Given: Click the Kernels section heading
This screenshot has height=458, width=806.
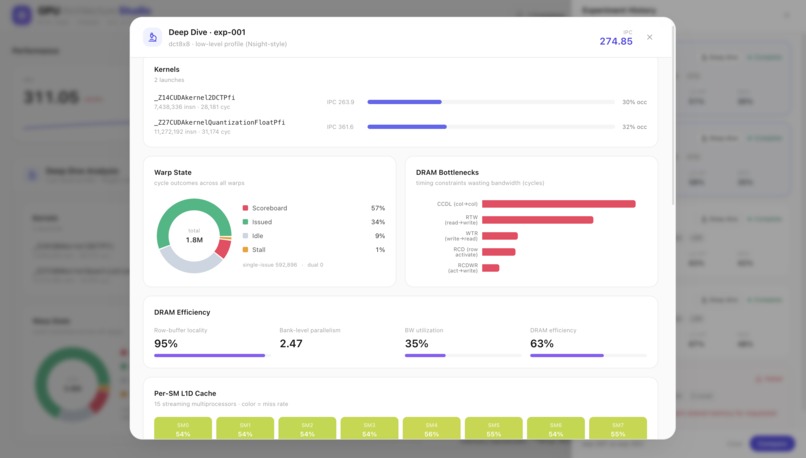Looking at the screenshot, I should click(x=167, y=69).
